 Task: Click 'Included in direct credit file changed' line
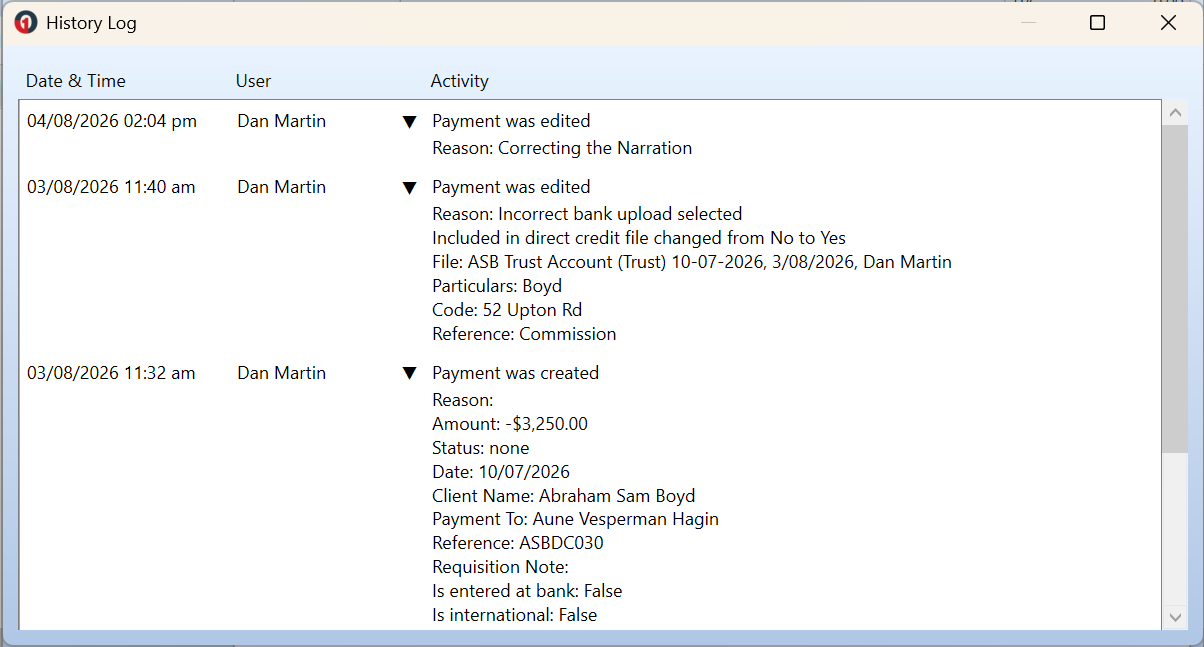tap(639, 238)
